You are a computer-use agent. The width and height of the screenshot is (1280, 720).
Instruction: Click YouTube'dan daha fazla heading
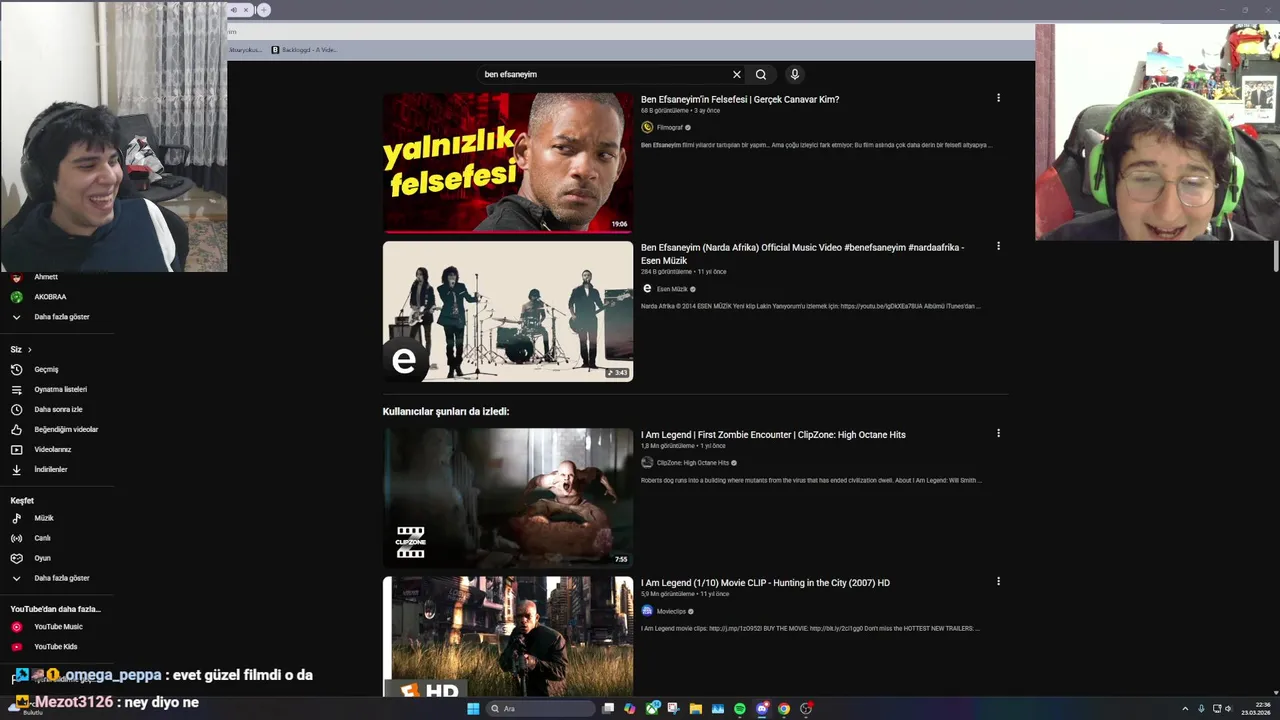pos(56,609)
